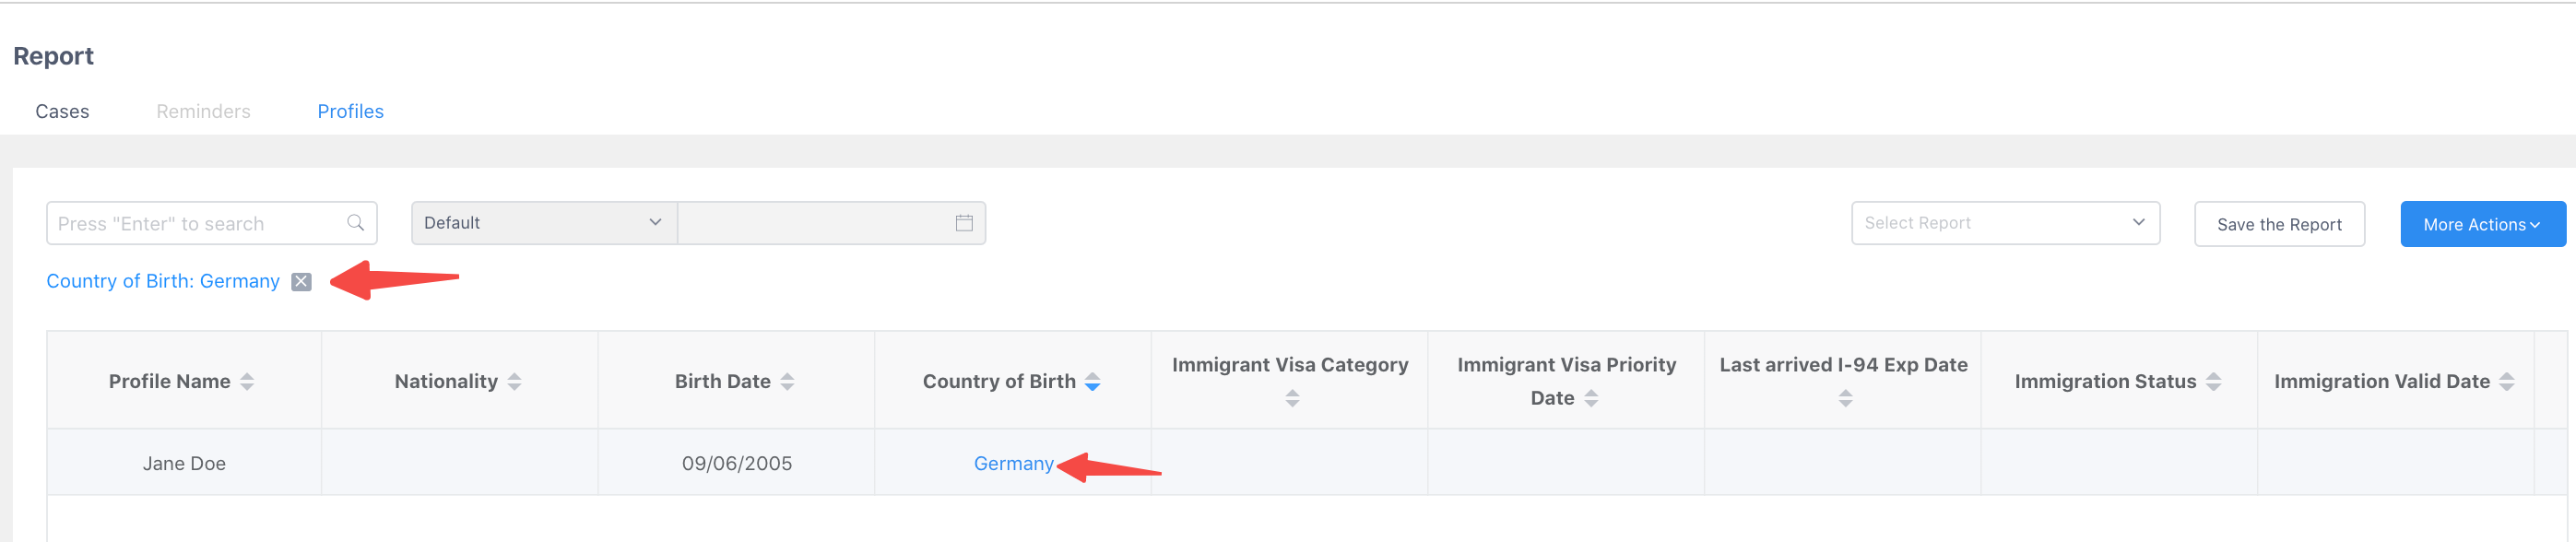The image size is (2576, 542).
Task: Sort by Immigrant Visa Category arrows
Action: point(1292,398)
